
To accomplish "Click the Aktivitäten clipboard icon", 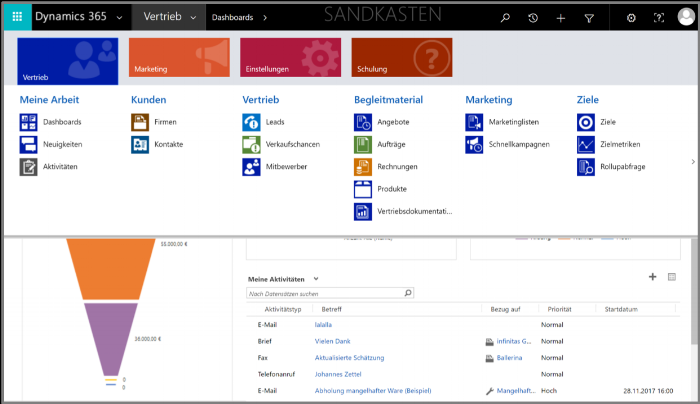I will [x=29, y=167].
